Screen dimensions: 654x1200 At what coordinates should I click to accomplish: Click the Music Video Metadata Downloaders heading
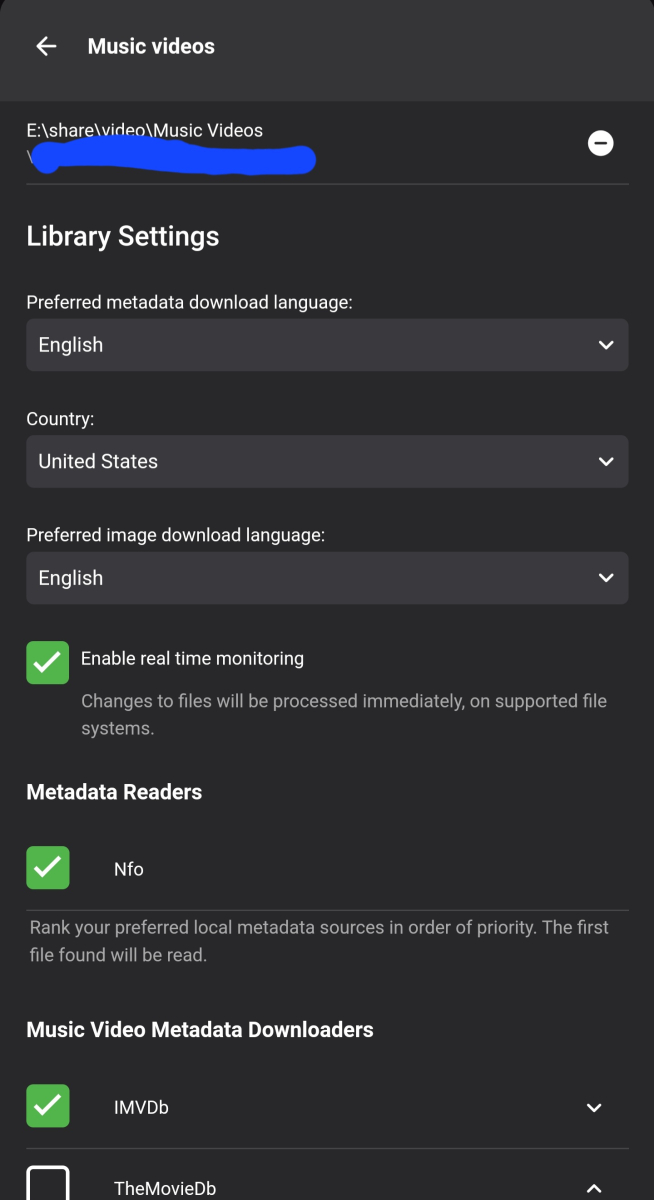[x=200, y=1030]
